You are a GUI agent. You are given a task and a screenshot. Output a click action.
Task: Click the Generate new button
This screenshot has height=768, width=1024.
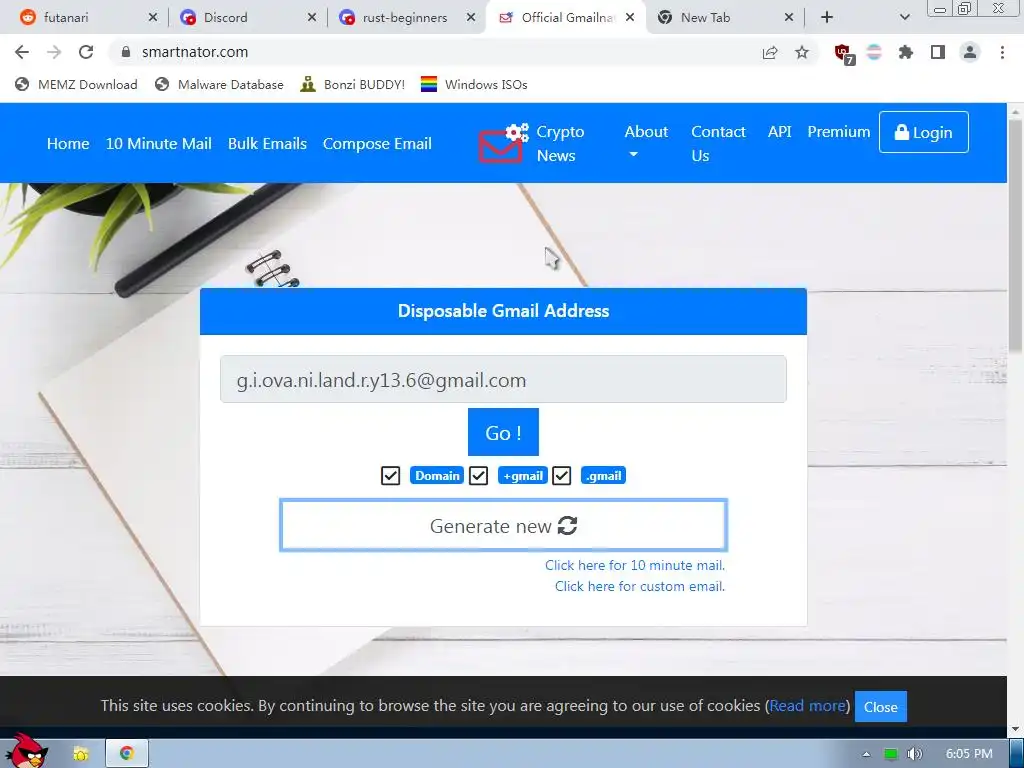(503, 526)
